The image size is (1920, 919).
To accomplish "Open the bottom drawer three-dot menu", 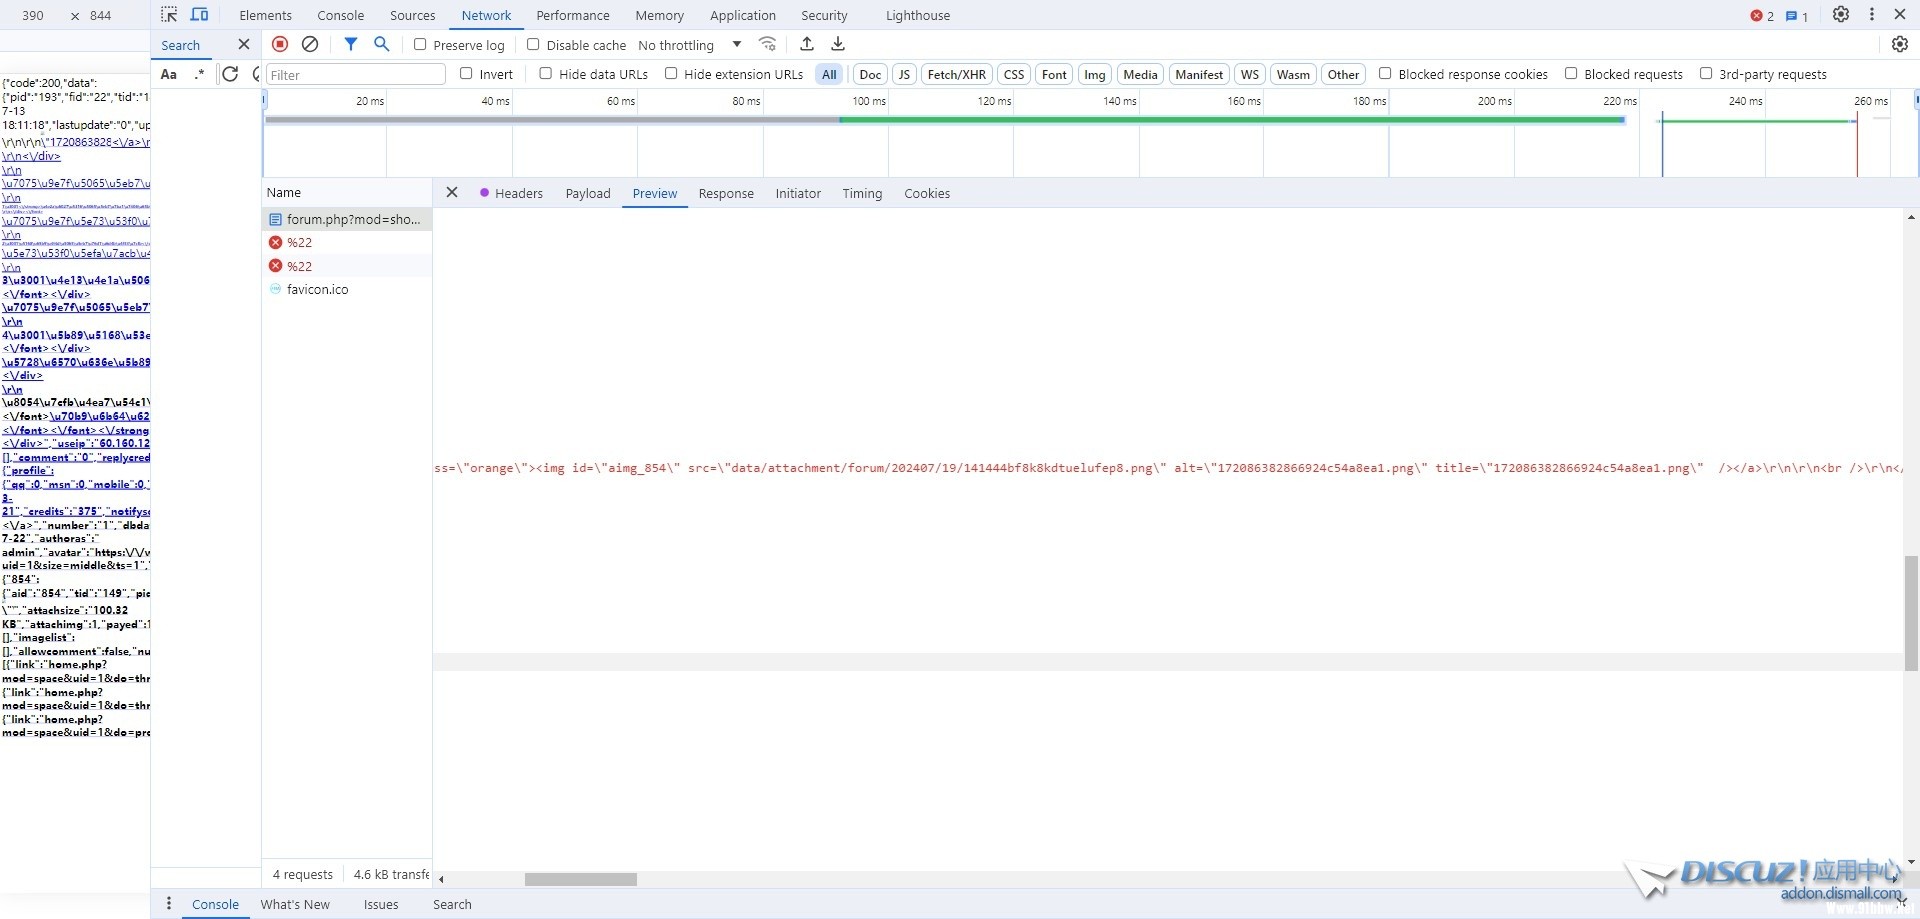I will (168, 904).
